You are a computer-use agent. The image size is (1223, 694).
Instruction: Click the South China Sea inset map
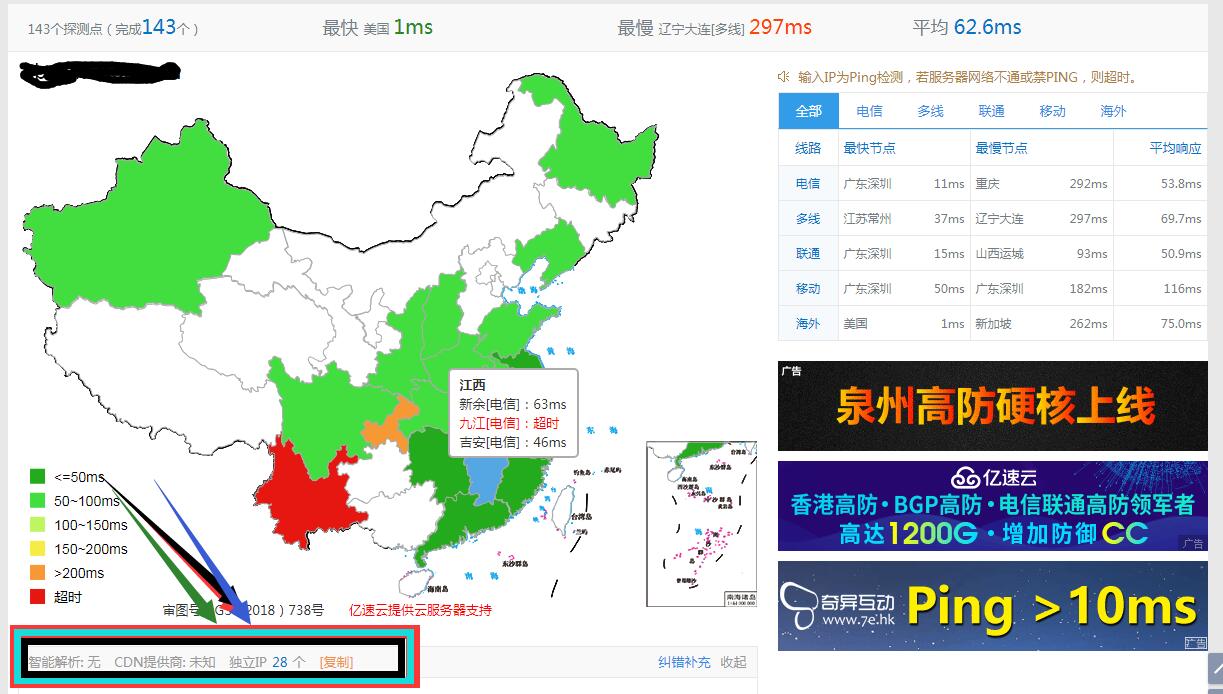click(x=700, y=523)
